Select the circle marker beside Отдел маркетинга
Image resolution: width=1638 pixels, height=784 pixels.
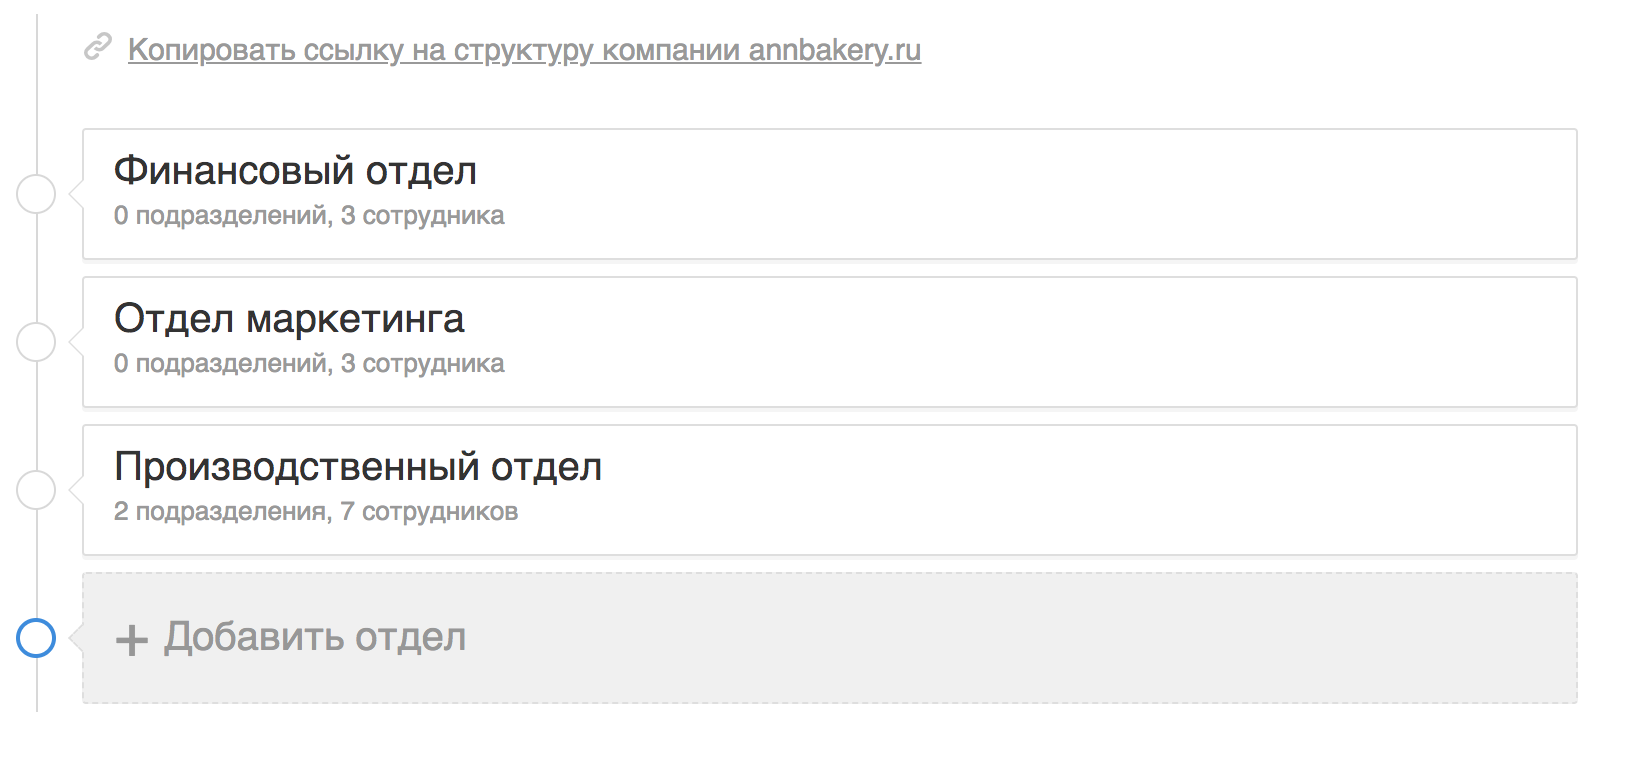(37, 342)
